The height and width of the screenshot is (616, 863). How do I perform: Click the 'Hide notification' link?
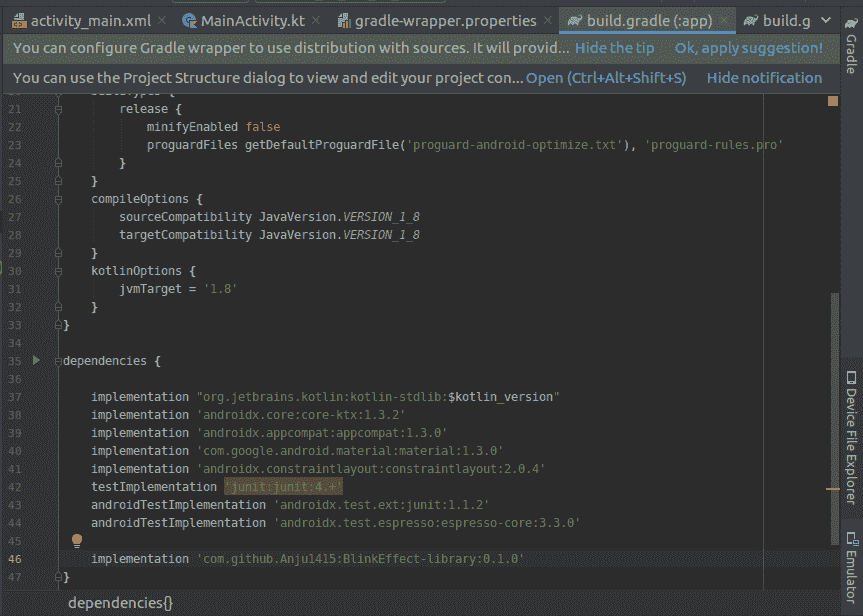764,77
